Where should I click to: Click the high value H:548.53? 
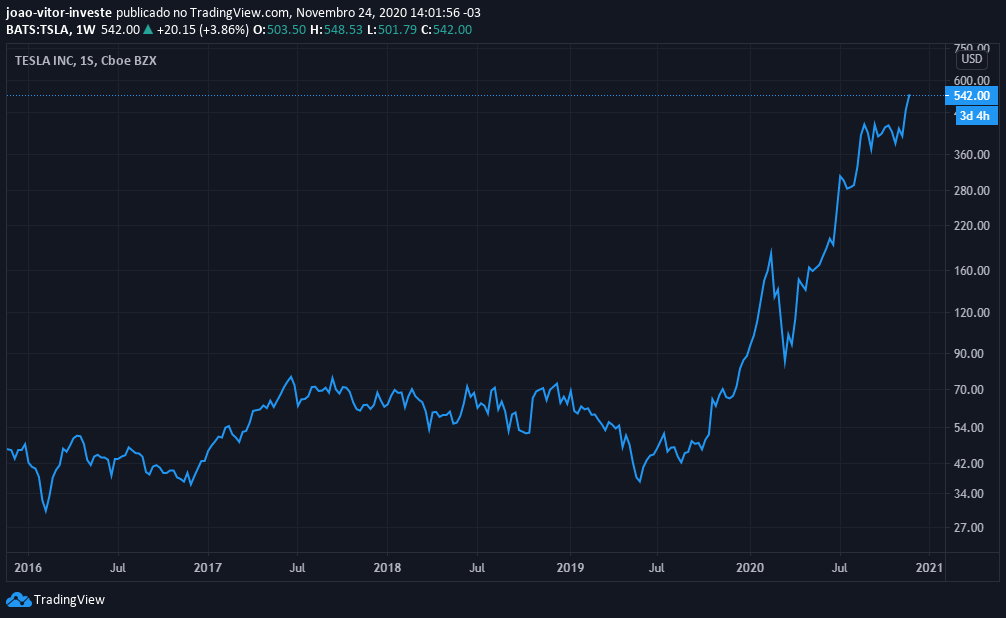pos(336,30)
